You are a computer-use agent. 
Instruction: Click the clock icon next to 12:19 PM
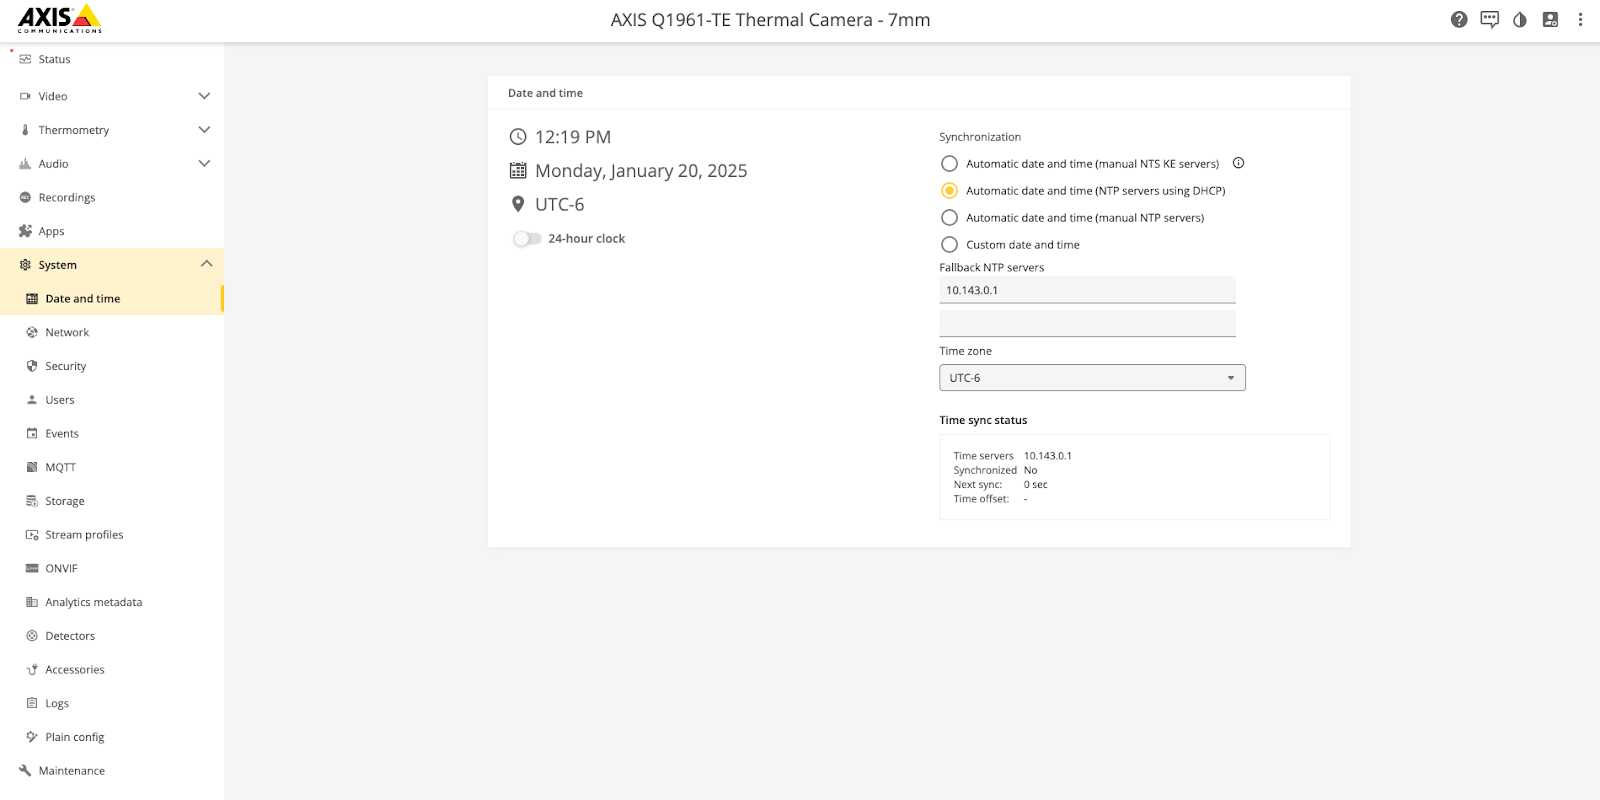pos(518,137)
